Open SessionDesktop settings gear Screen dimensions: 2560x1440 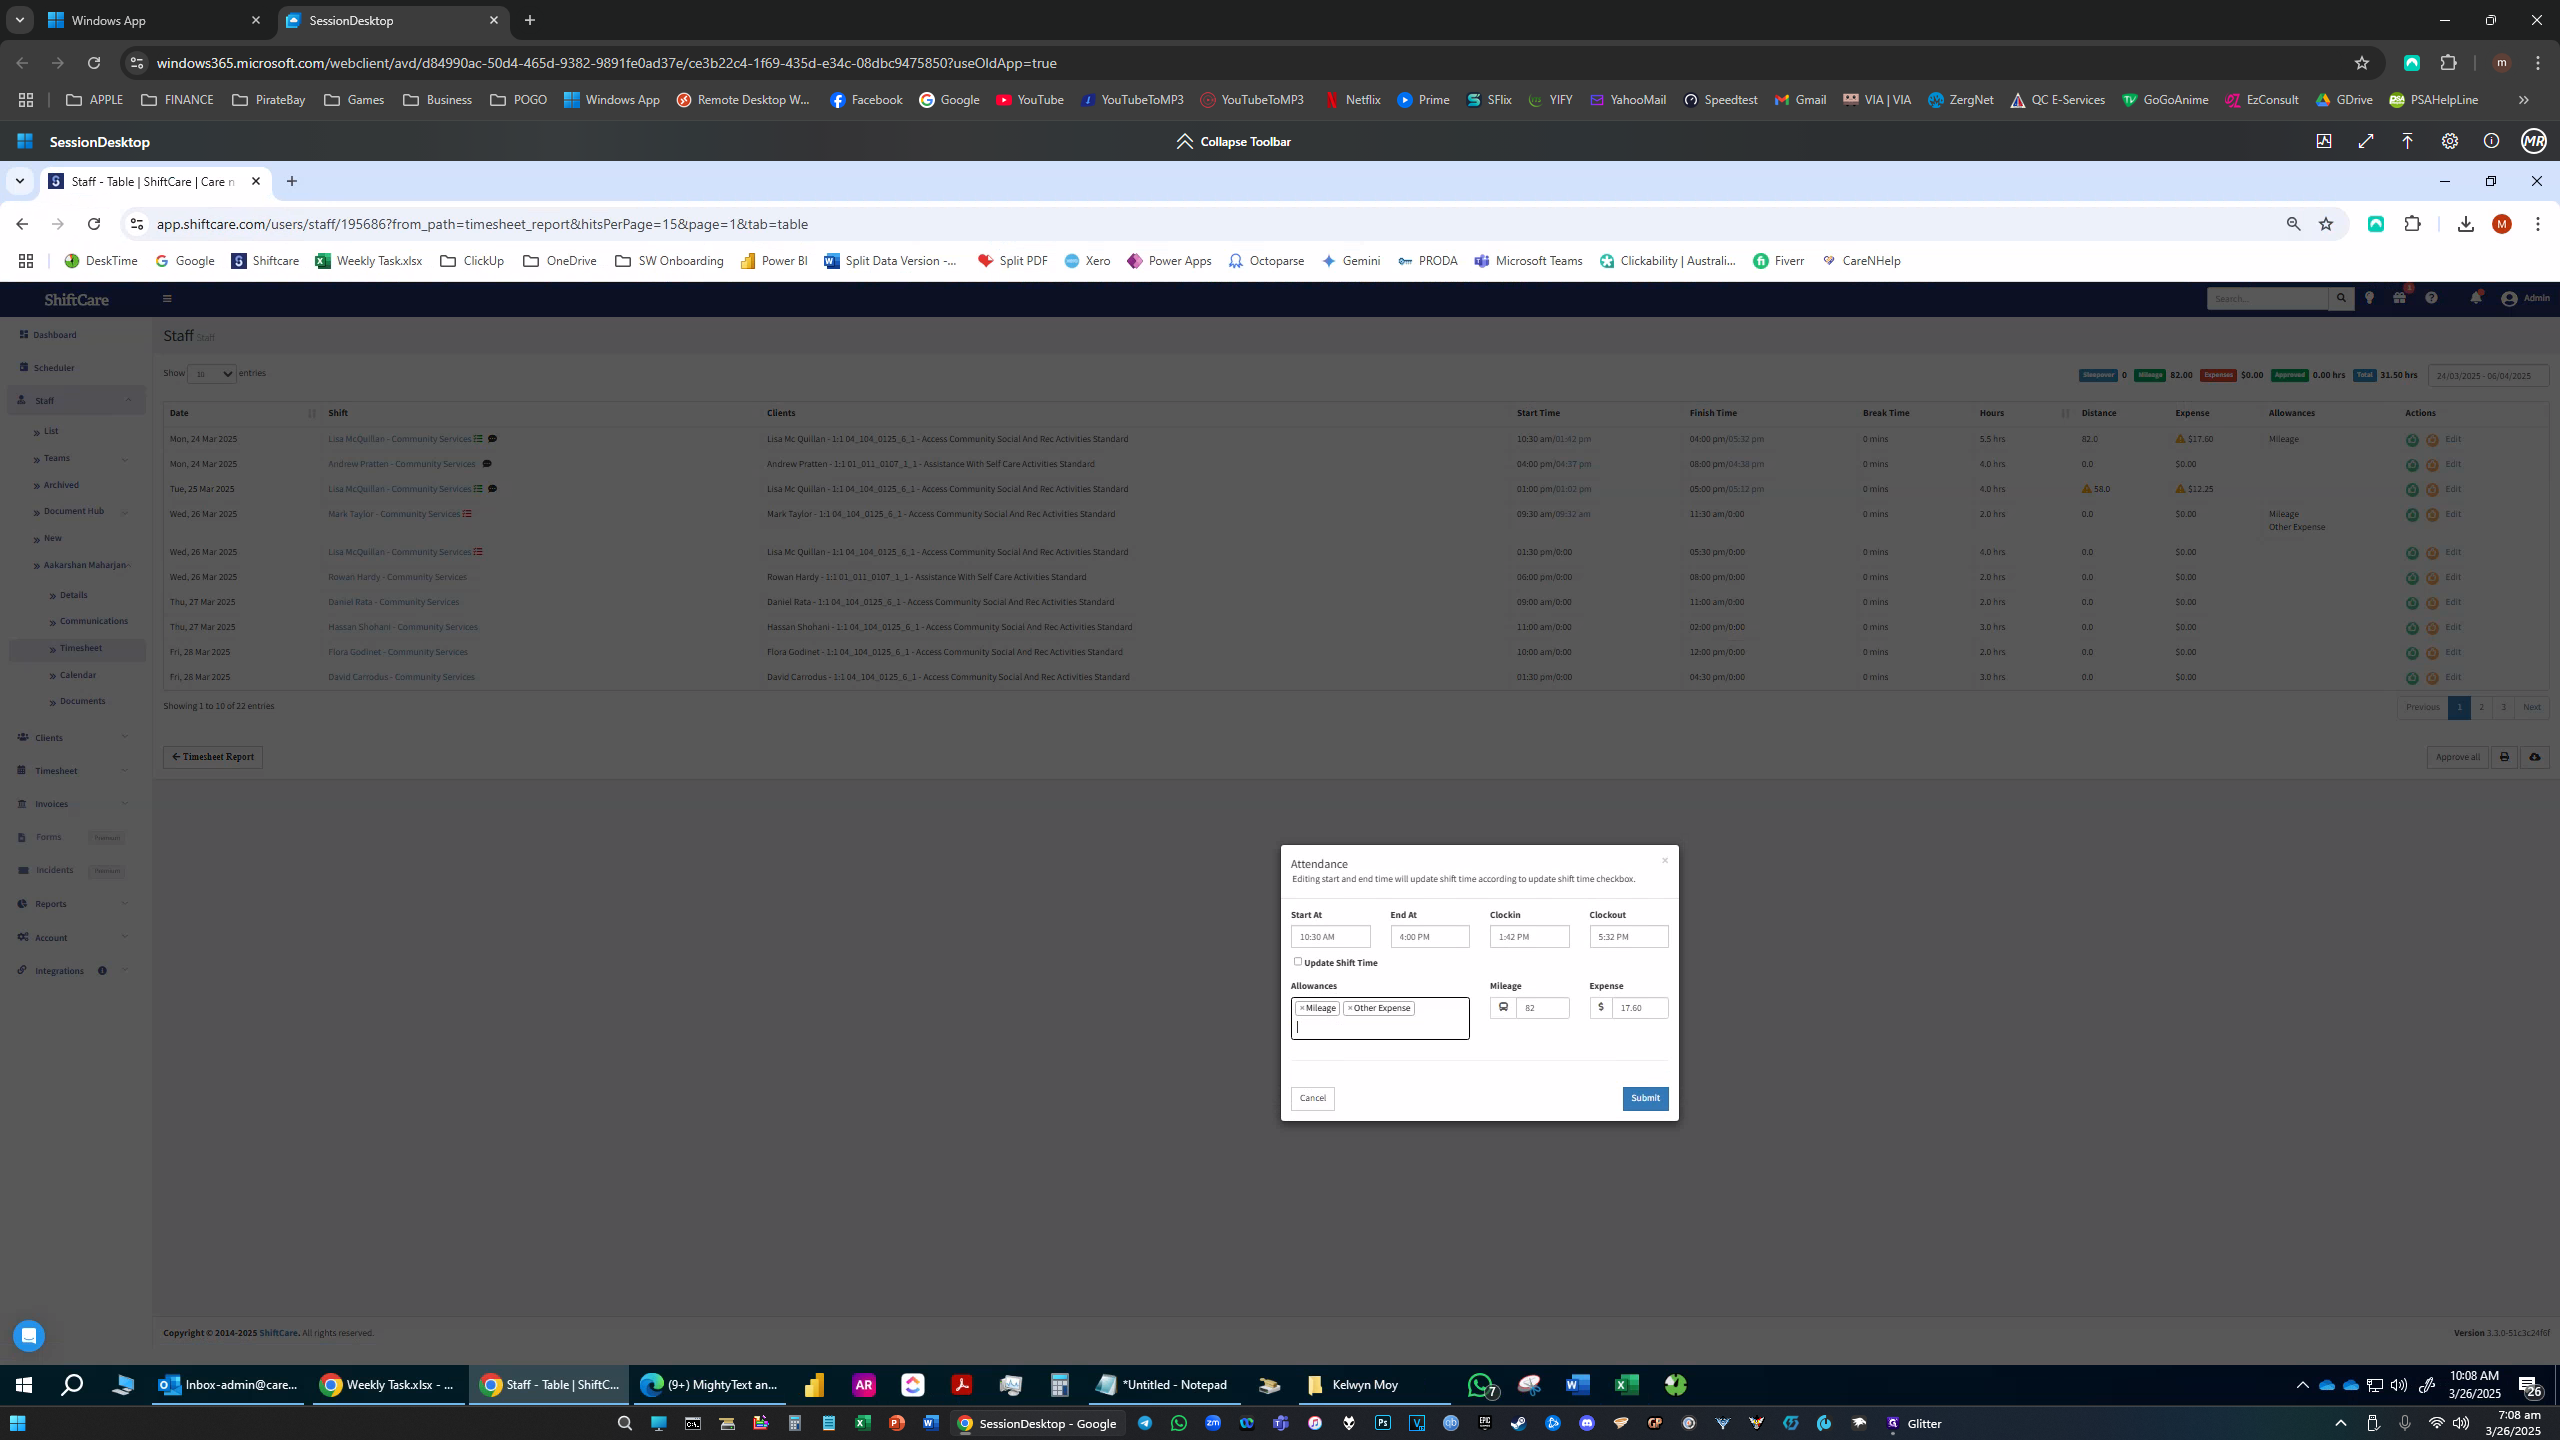2449,141
